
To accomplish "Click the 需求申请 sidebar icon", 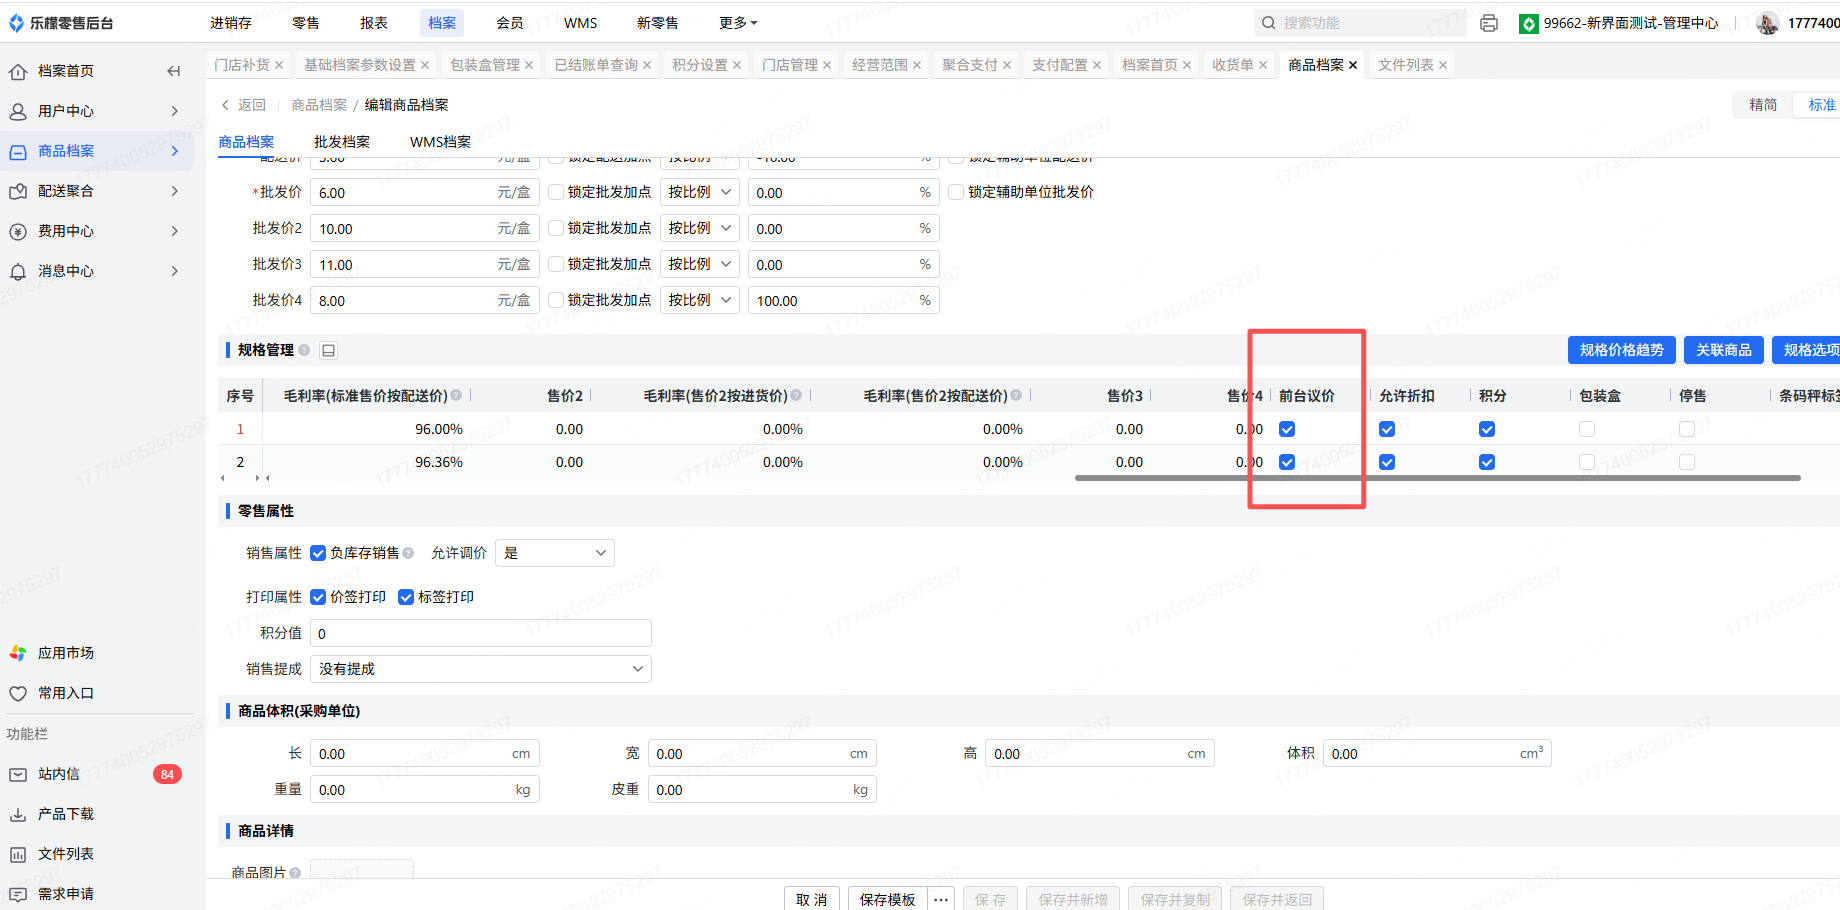I will click(x=18, y=894).
